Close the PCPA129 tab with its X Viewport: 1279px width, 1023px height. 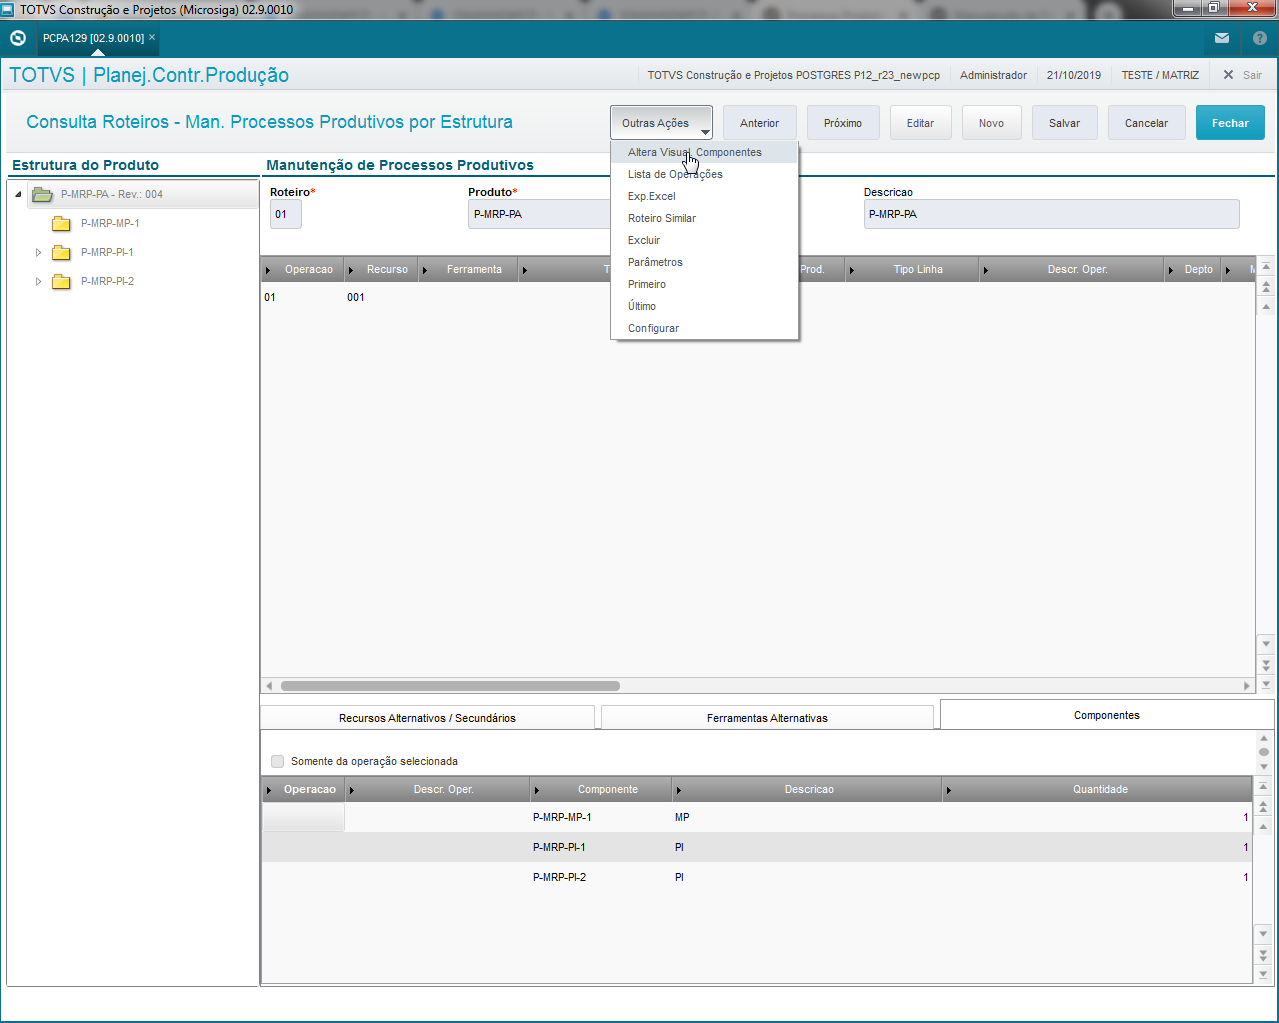pyautogui.click(x=152, y=37)
